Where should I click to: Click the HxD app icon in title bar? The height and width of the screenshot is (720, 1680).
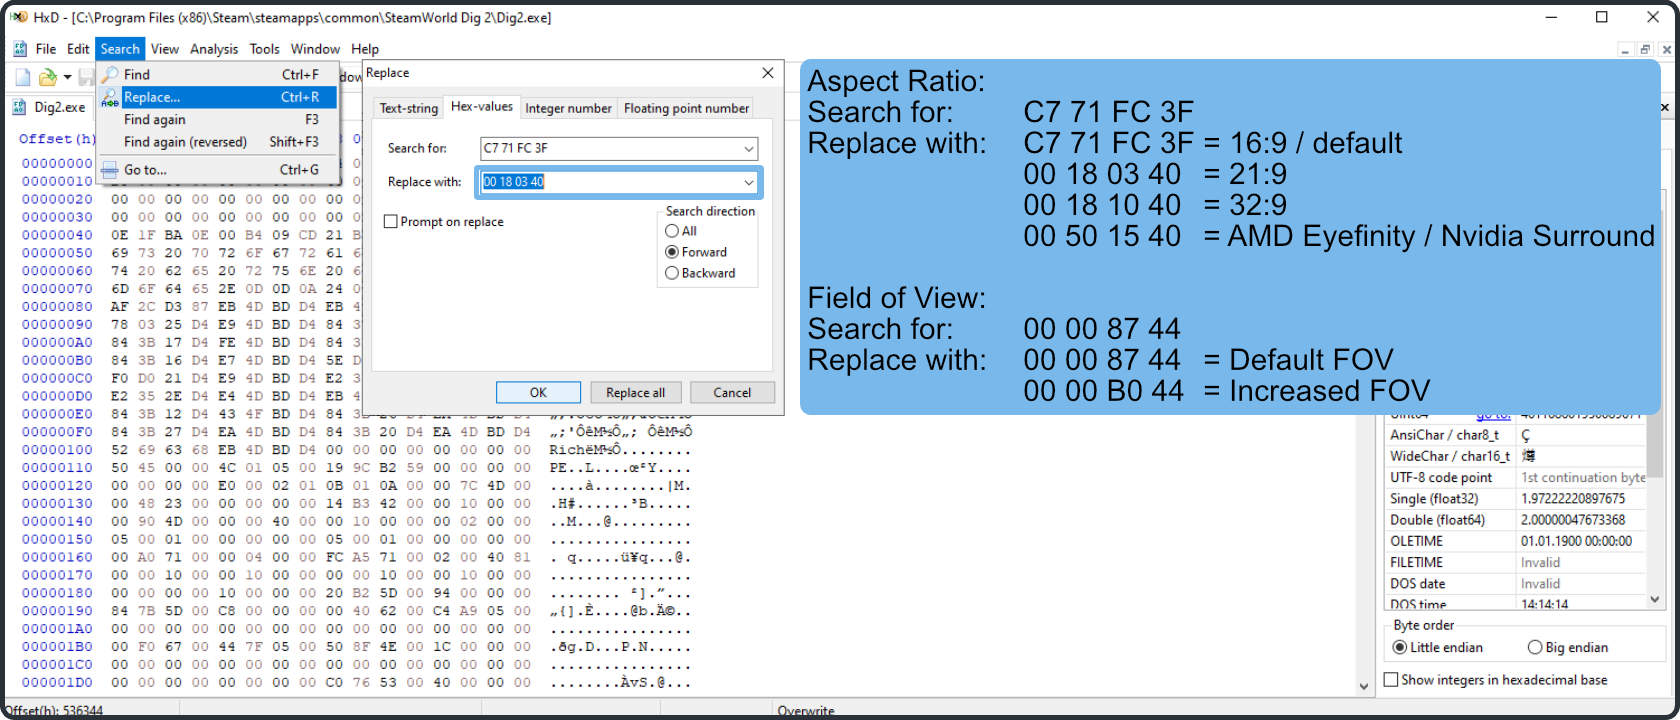pos(19,17)
